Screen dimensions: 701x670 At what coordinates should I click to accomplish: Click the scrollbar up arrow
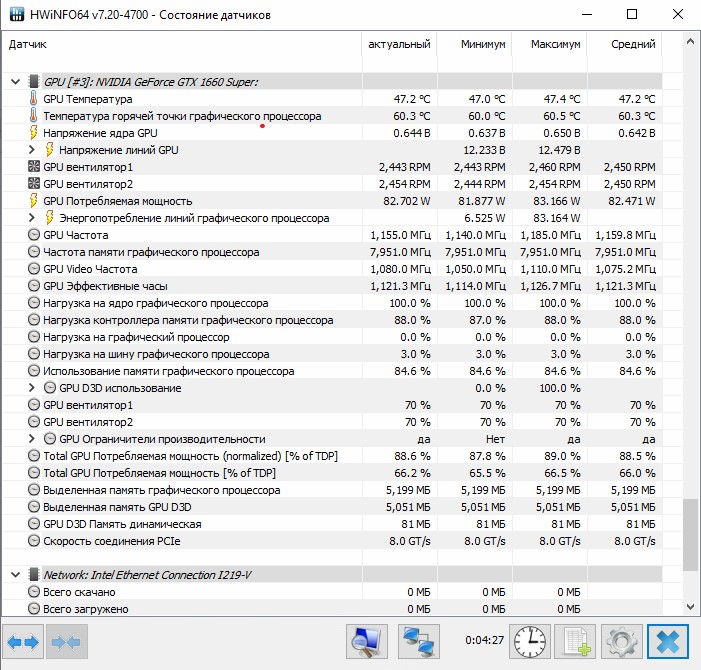coord(690,42)
